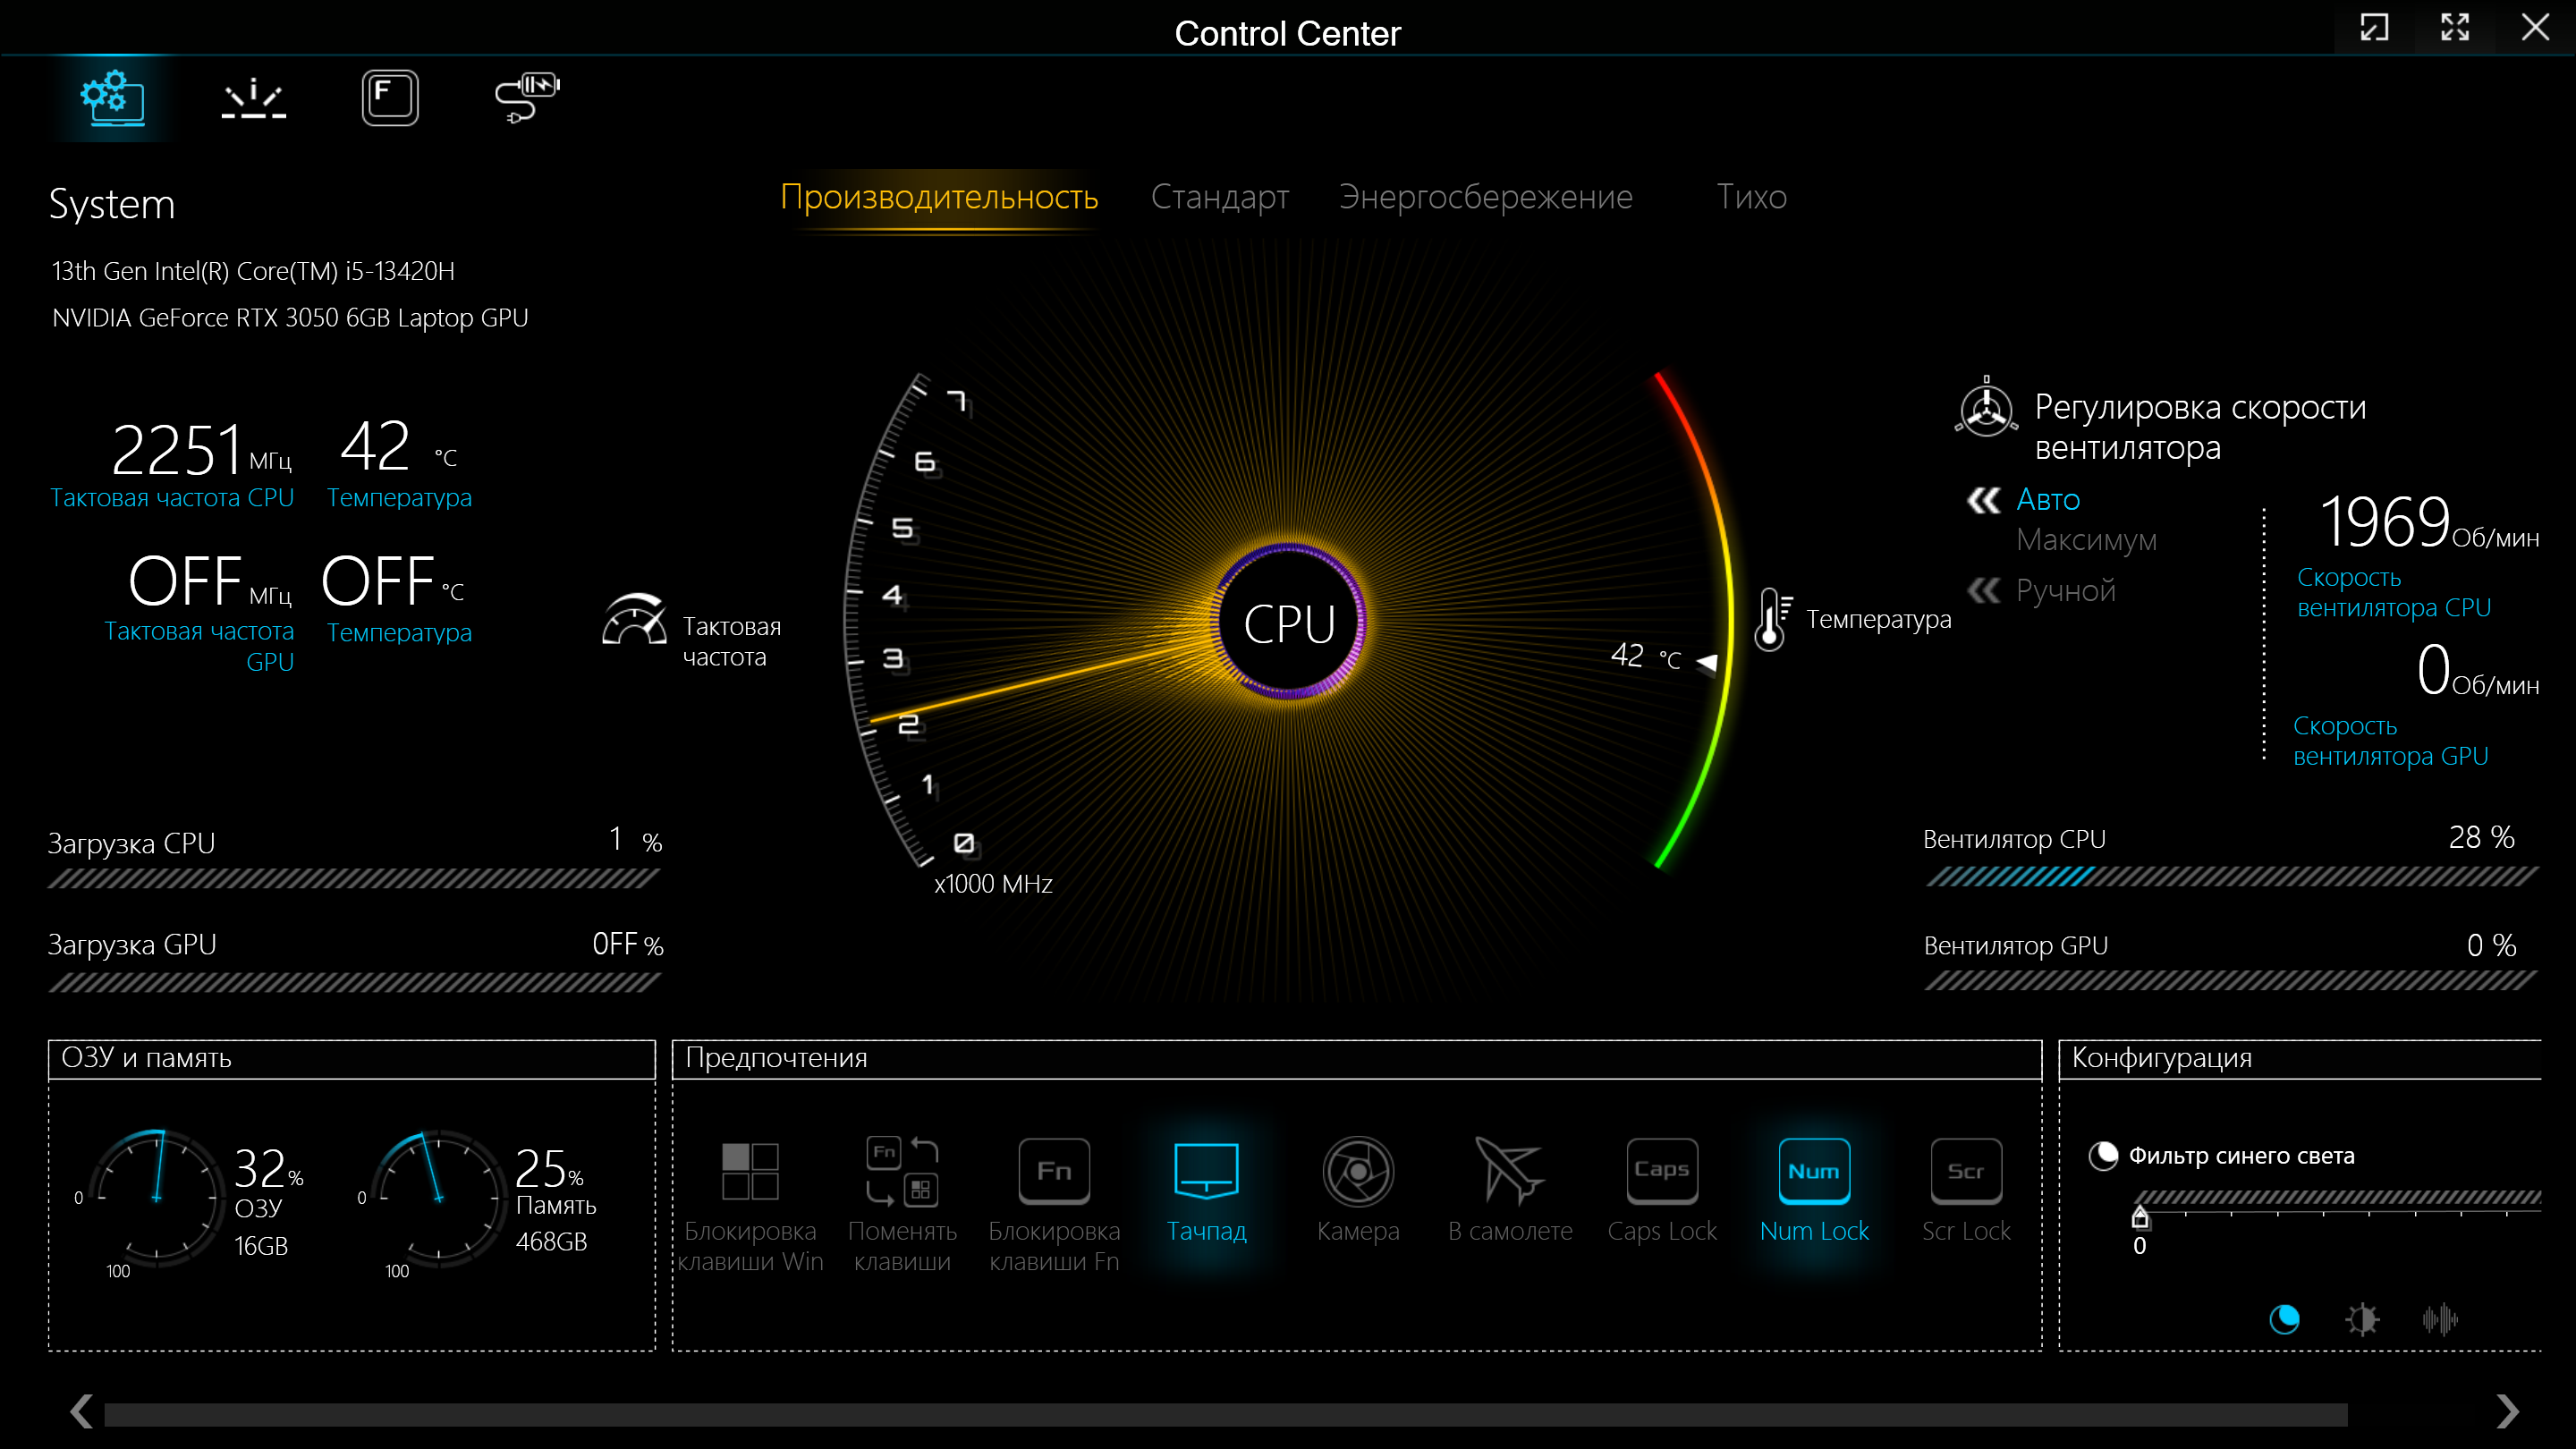Toggle the Тачпад touchpad option

(x=1206, y=1190)
